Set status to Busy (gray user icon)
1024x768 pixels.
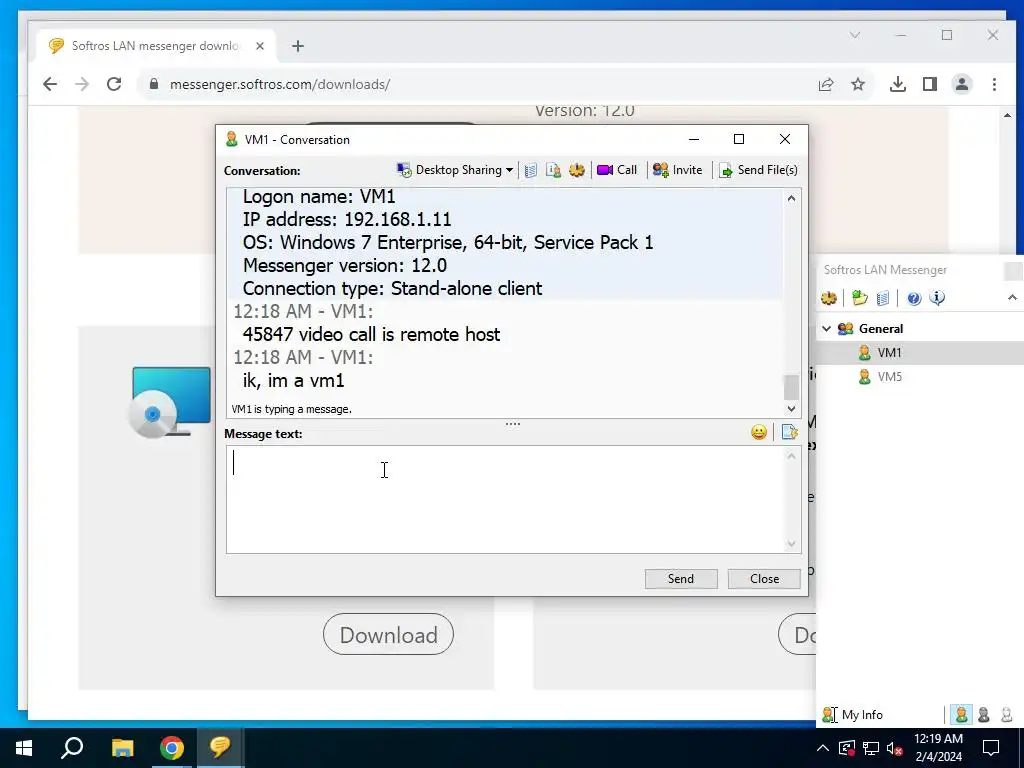coord(984,715)
